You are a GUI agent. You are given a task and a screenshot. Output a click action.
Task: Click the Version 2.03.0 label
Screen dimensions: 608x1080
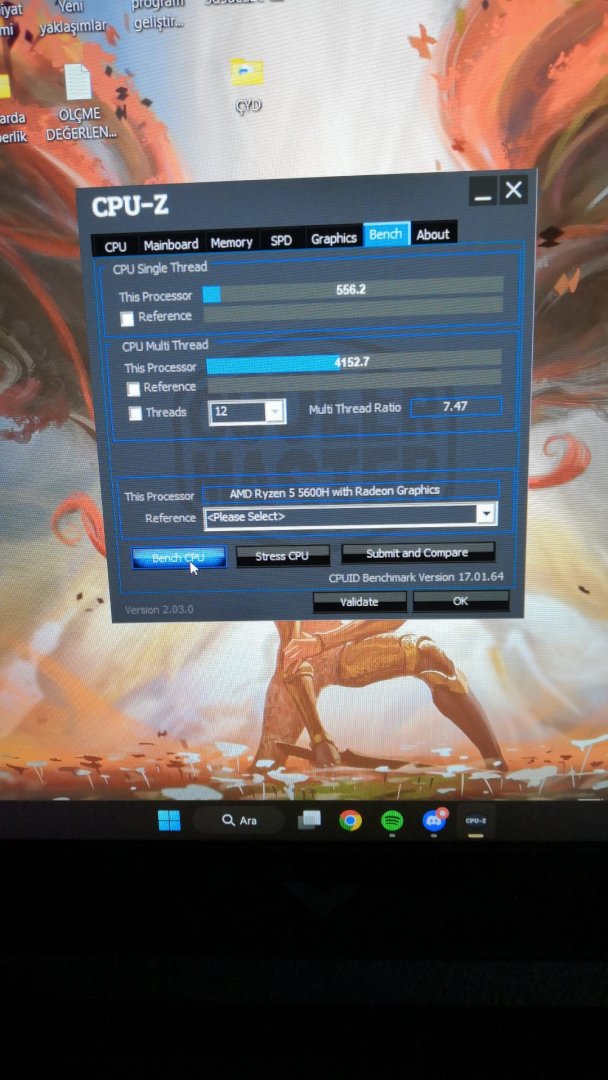click(x=158, y=610)
